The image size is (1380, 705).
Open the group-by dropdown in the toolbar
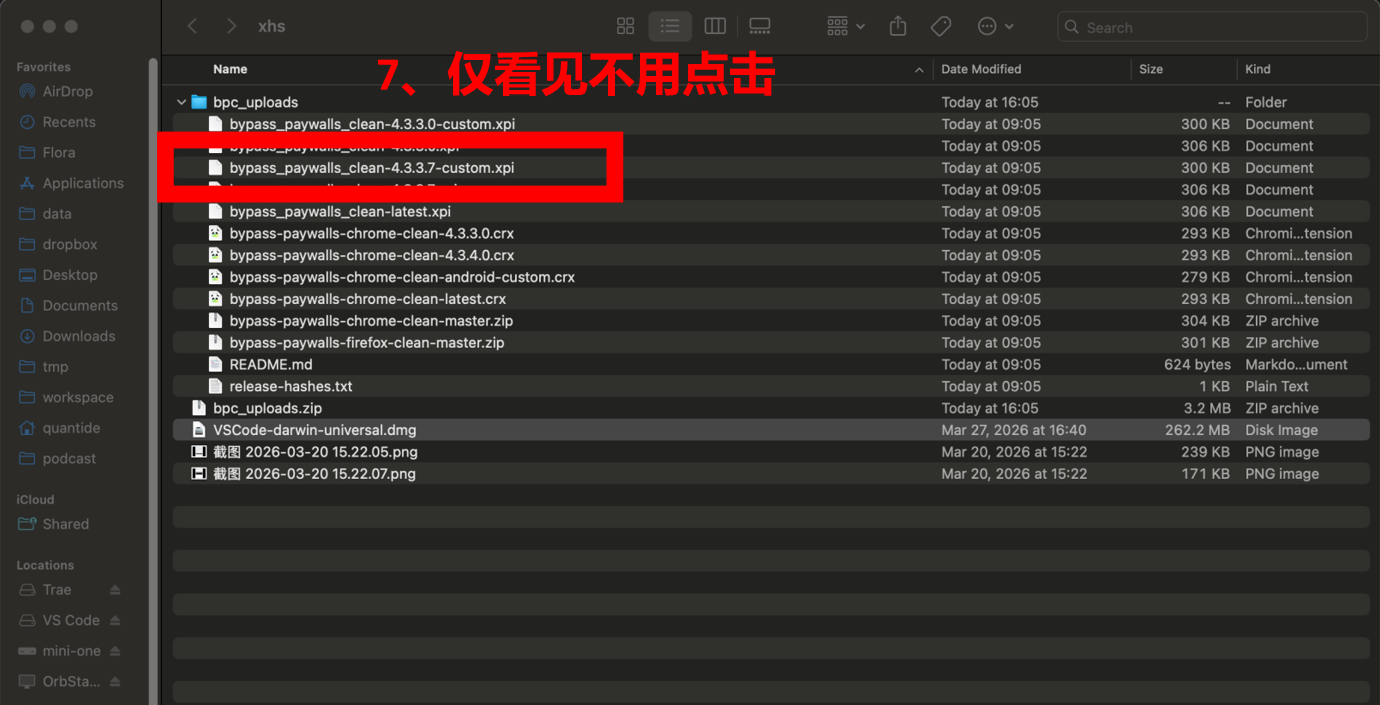point(843,26)
